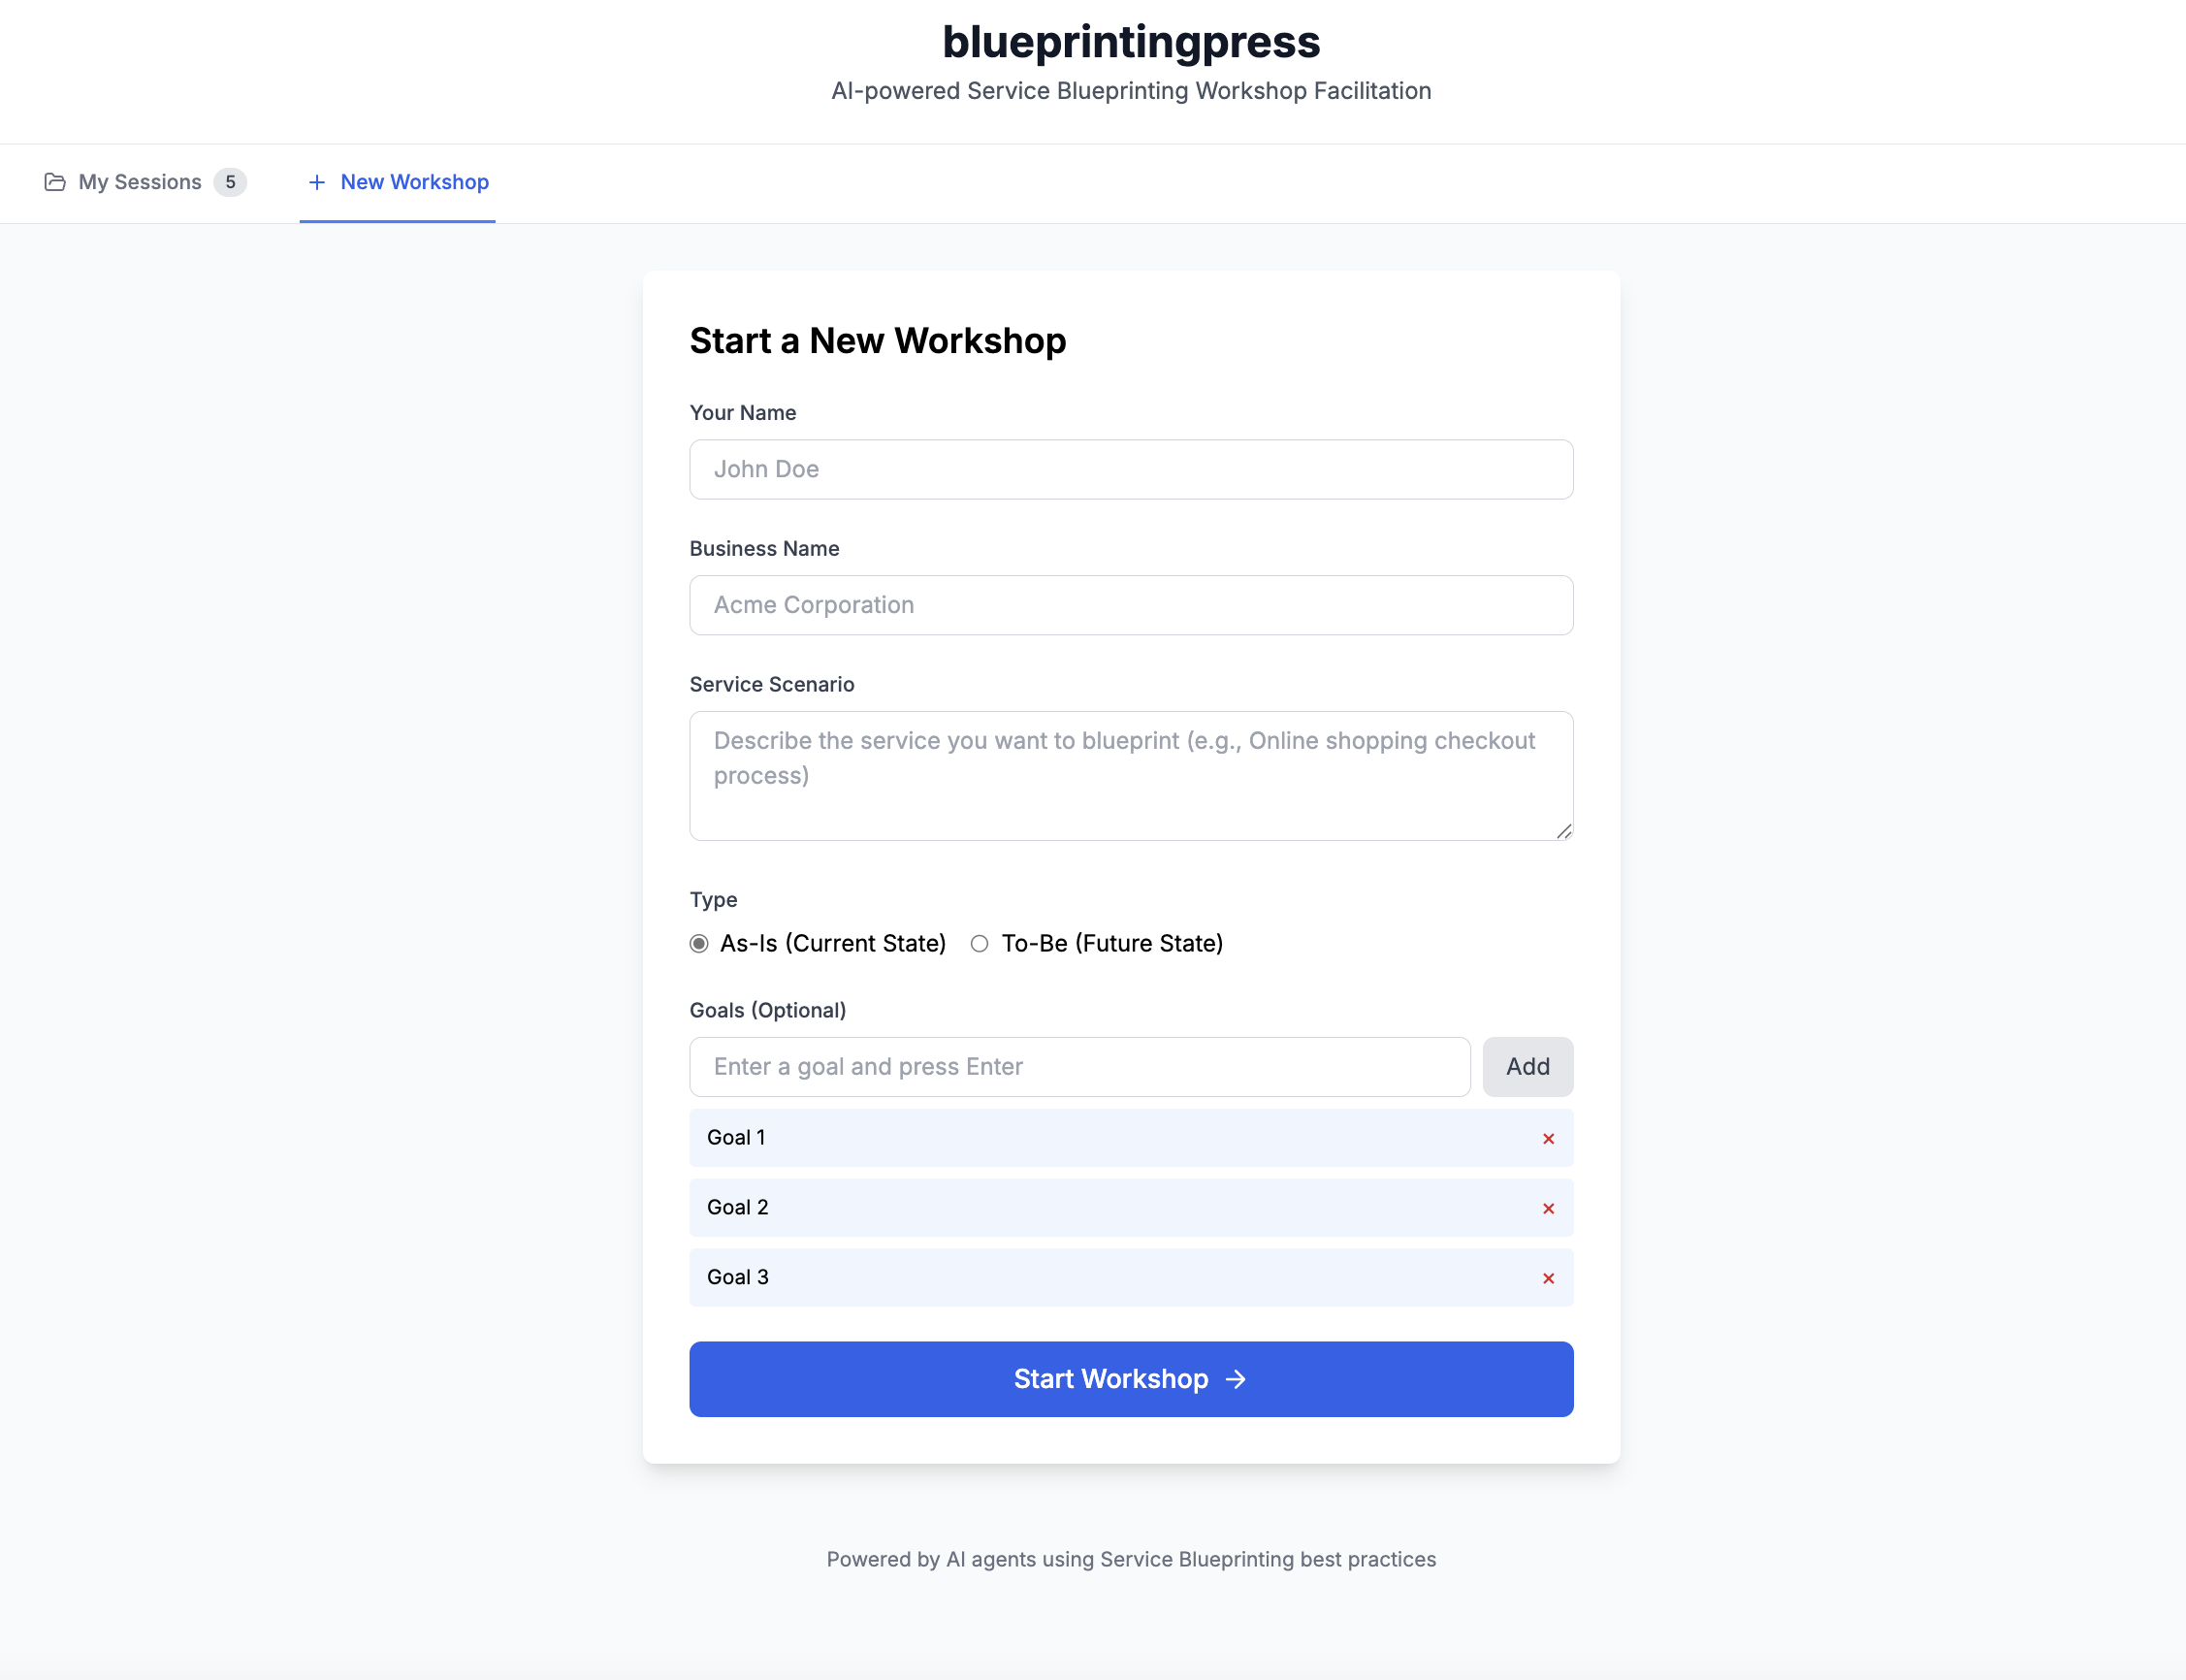Click the arrow icon on Start Workshop

(1236, 1379)
